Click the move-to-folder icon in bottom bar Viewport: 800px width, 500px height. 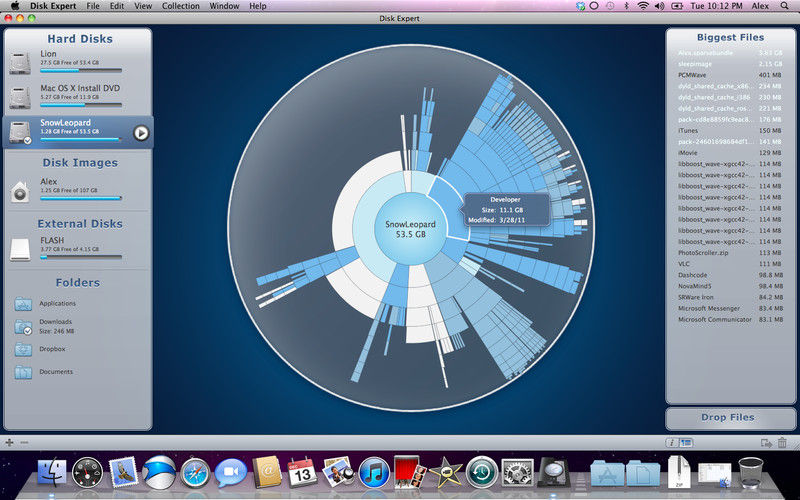(x=766, y=443)
